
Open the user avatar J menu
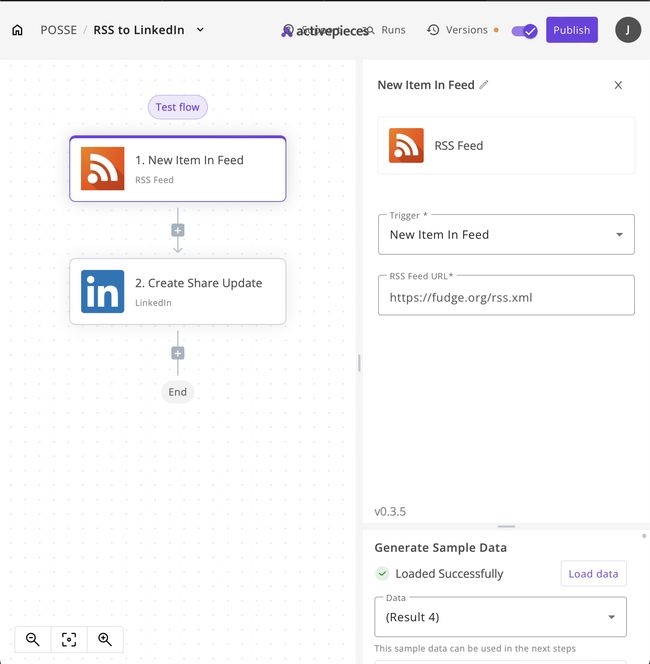tap(628, 30)
